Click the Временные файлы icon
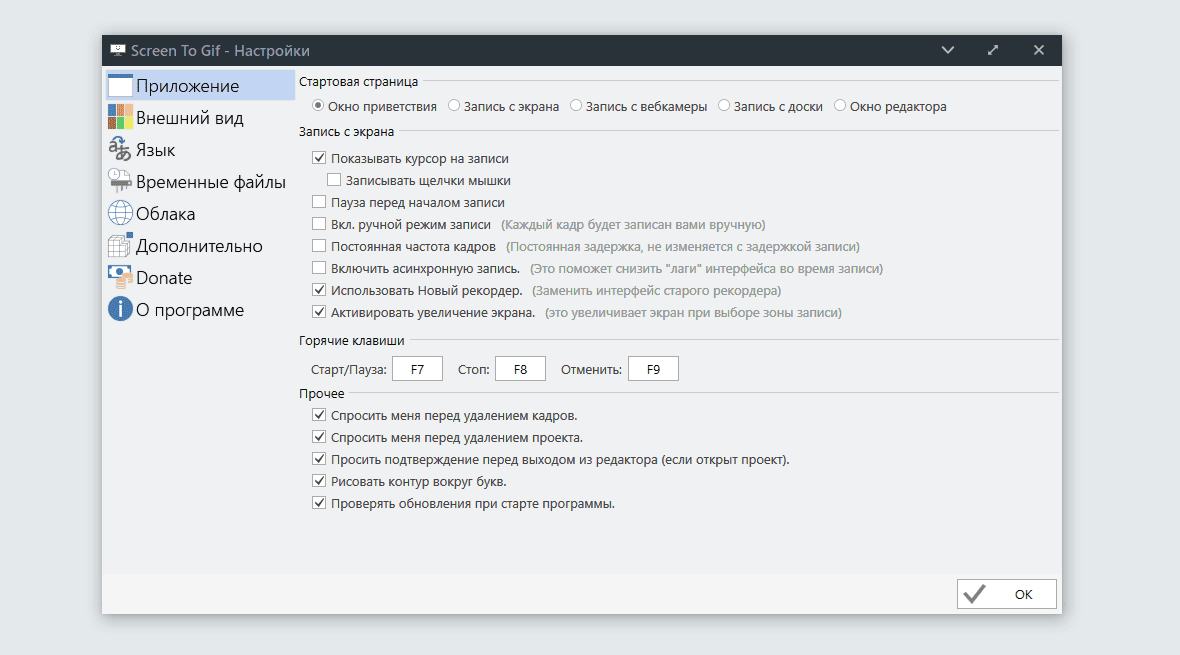Viewport: 1180px width, 655px height. click(120, 182)
